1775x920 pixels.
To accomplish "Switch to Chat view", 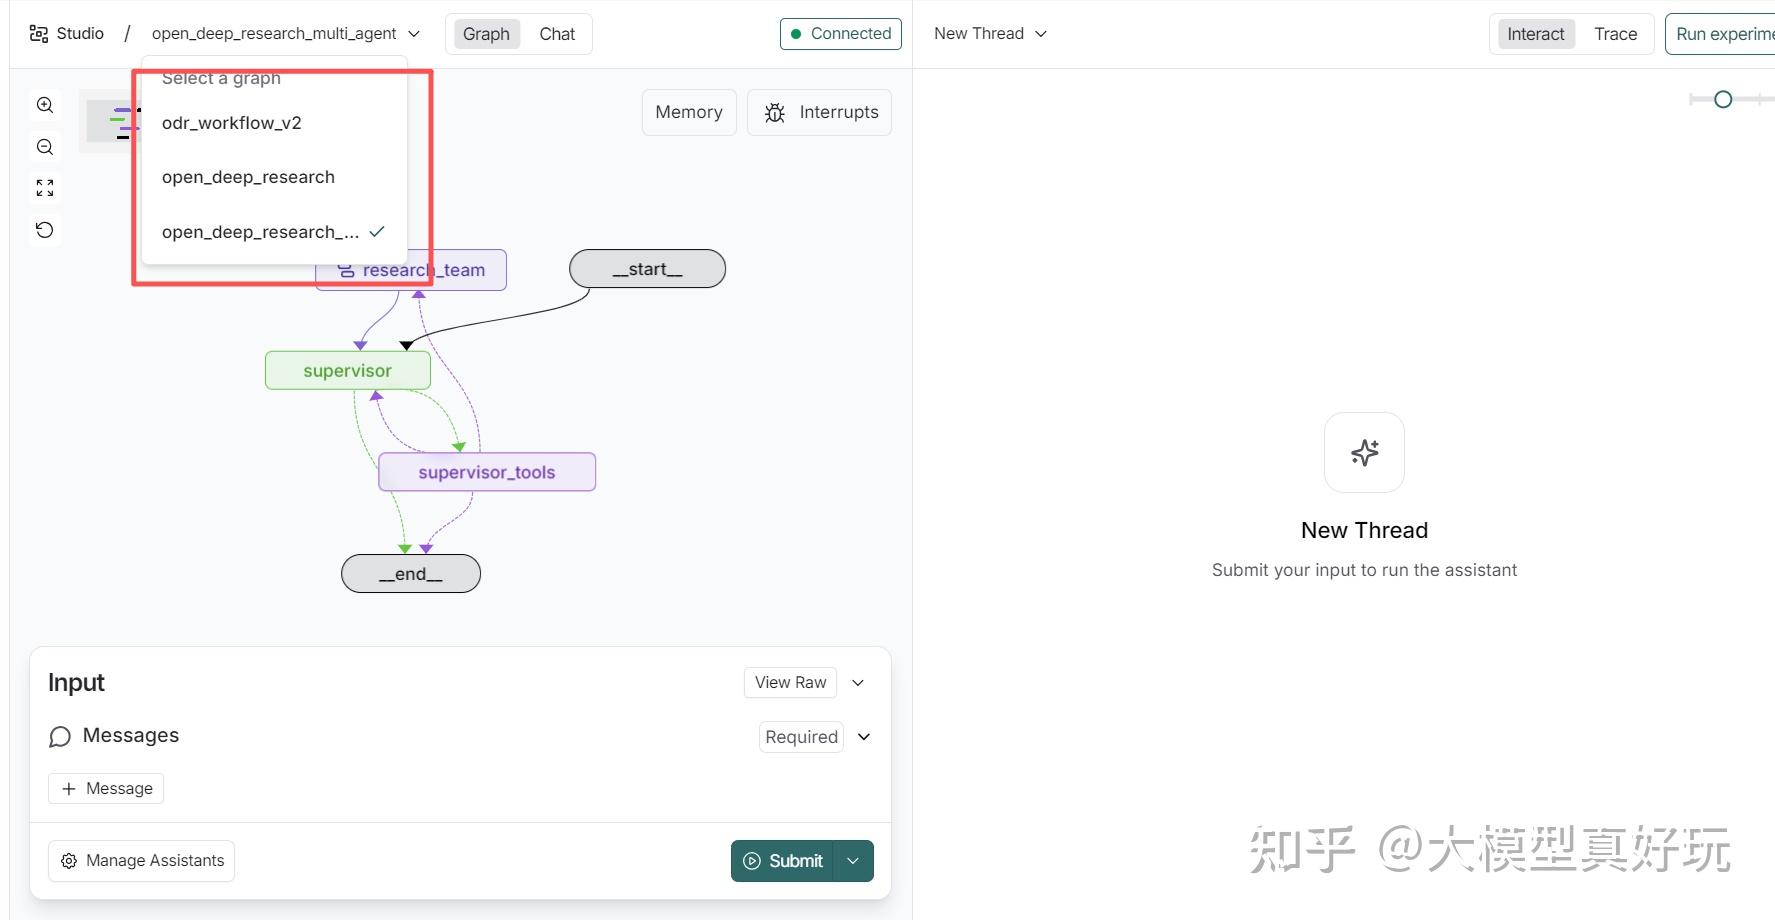I will point(557,33).
